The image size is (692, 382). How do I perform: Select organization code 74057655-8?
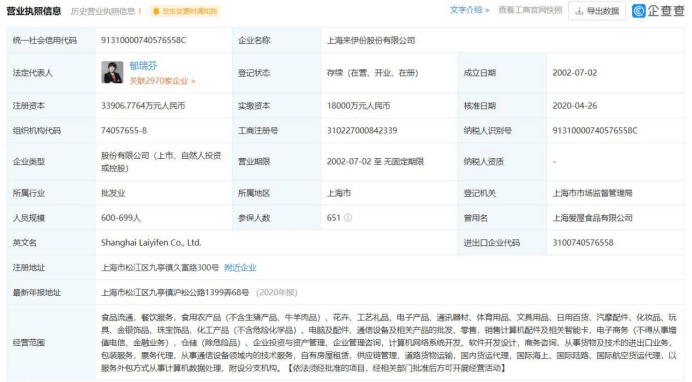pos(124,131)
